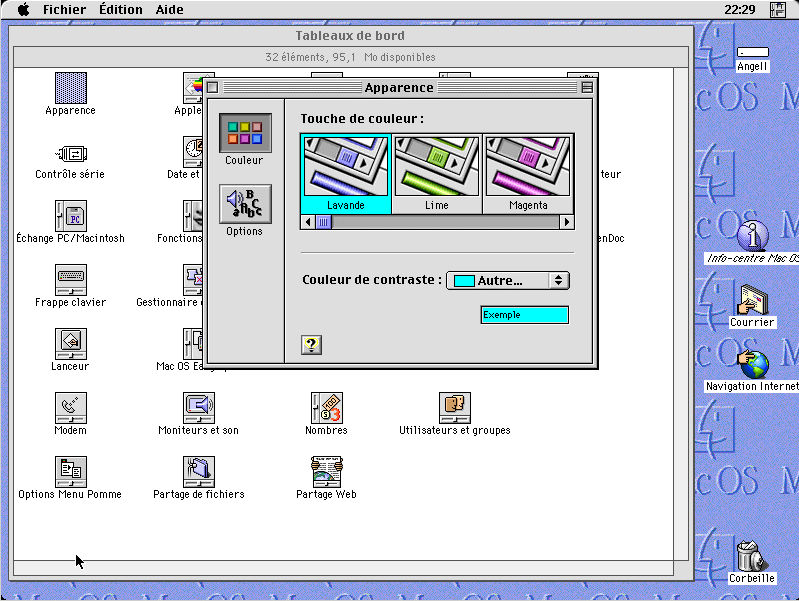
Task: Collapse the Apparence window with windowshade box
Action: 587,88
